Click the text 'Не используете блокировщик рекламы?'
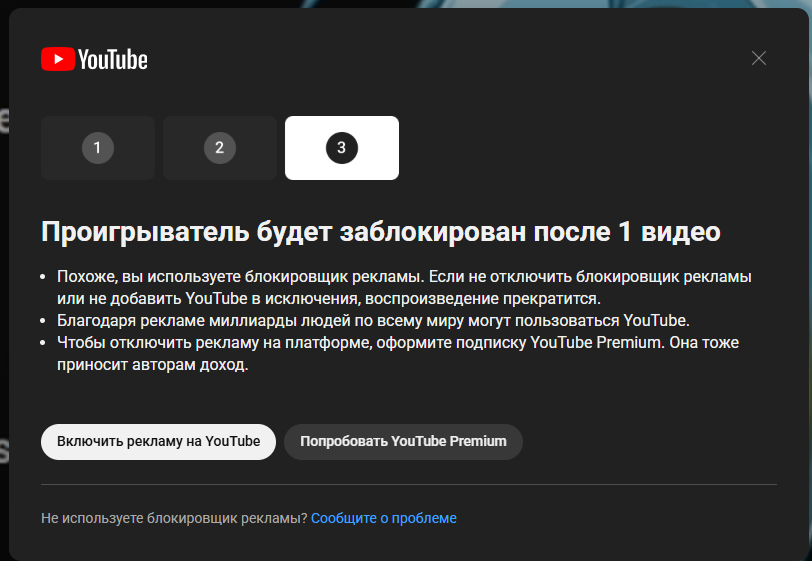Viewport: 812px width, 561px height. (174, 518)
